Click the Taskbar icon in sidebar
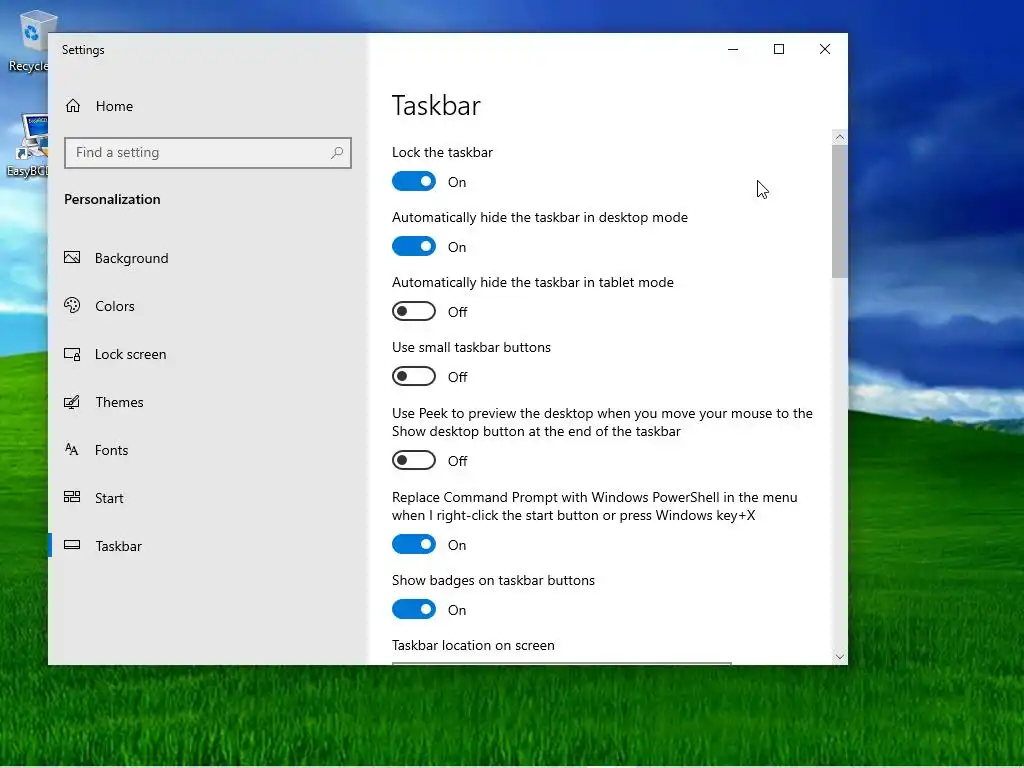This screenshot has height=768, width=1024. (72, 545)
